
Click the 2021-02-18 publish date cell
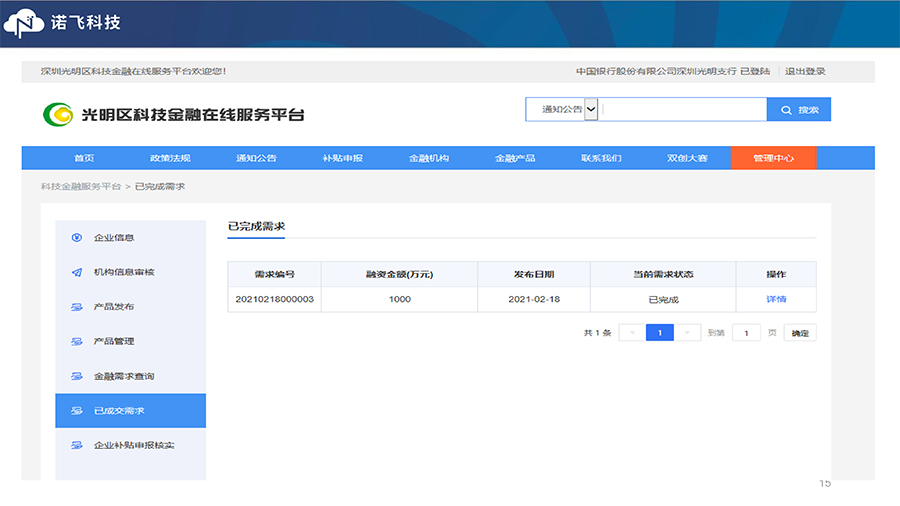pos(534,299)
